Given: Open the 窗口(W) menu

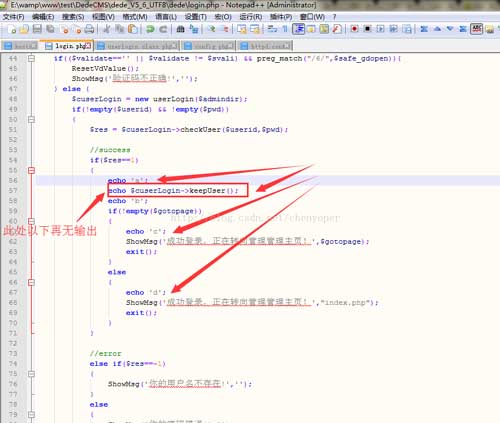Looking at the screenshot, I should pyautogui.click(x=312, y=17).
